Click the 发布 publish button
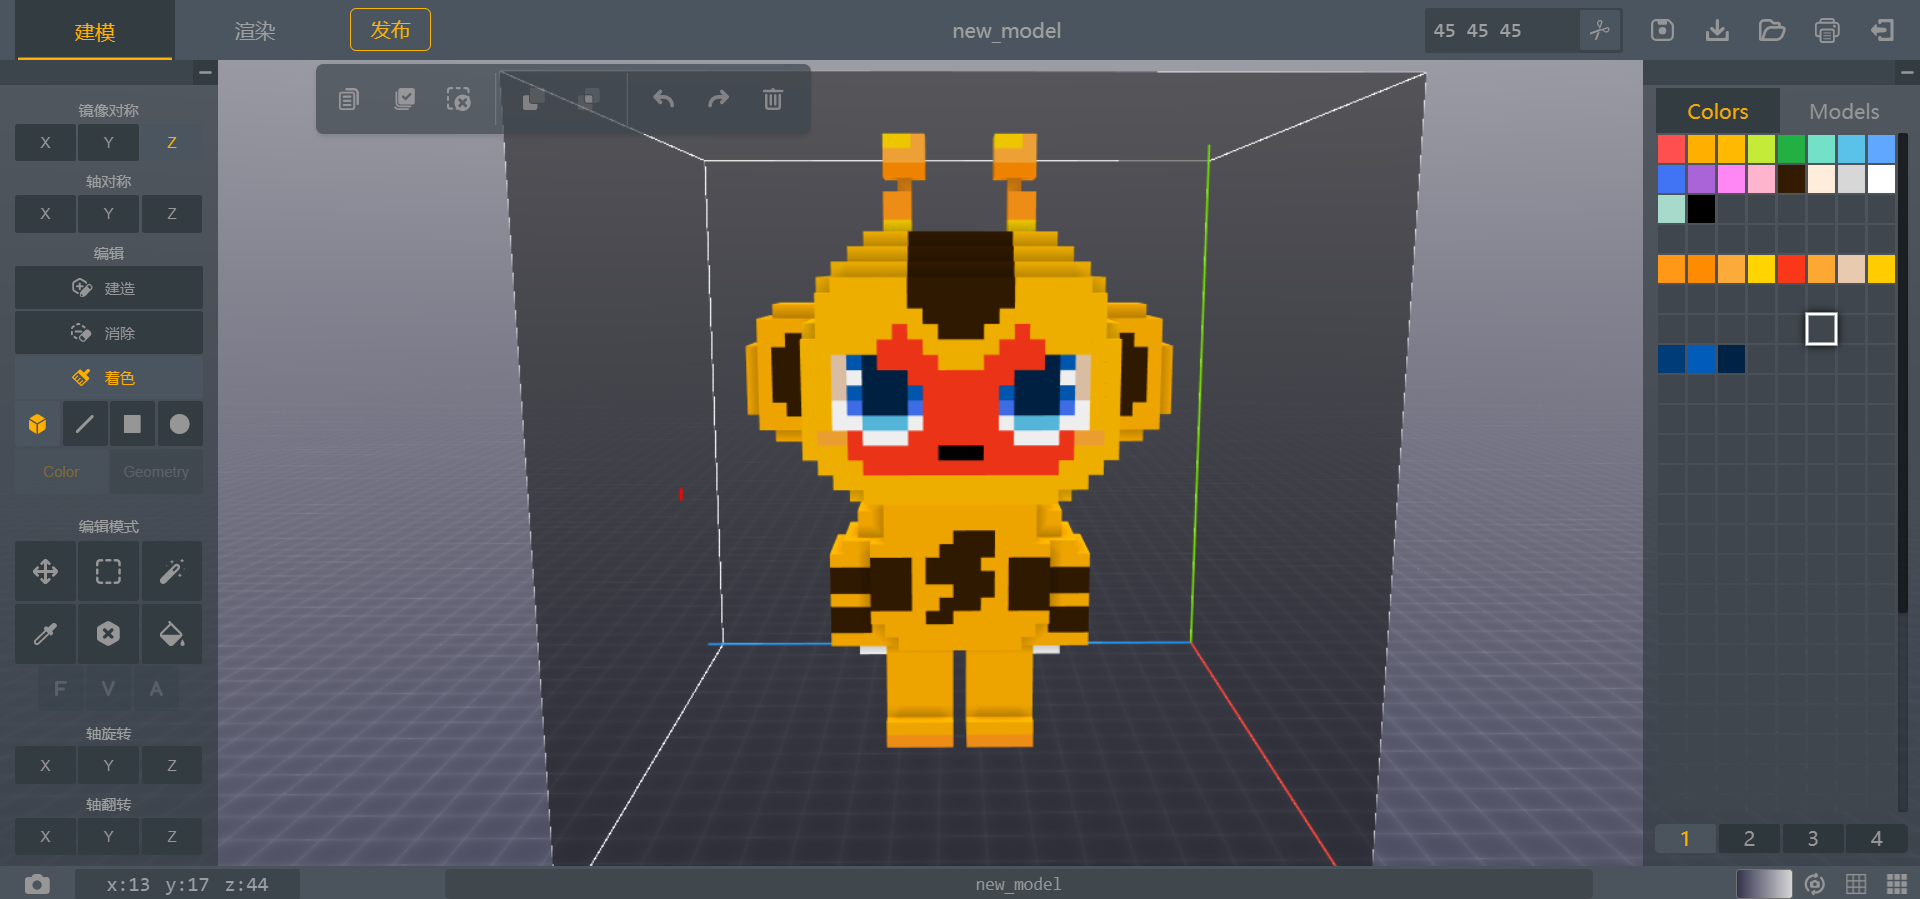The width and height of the screenshot is (1920, 899). coord(390,30)
